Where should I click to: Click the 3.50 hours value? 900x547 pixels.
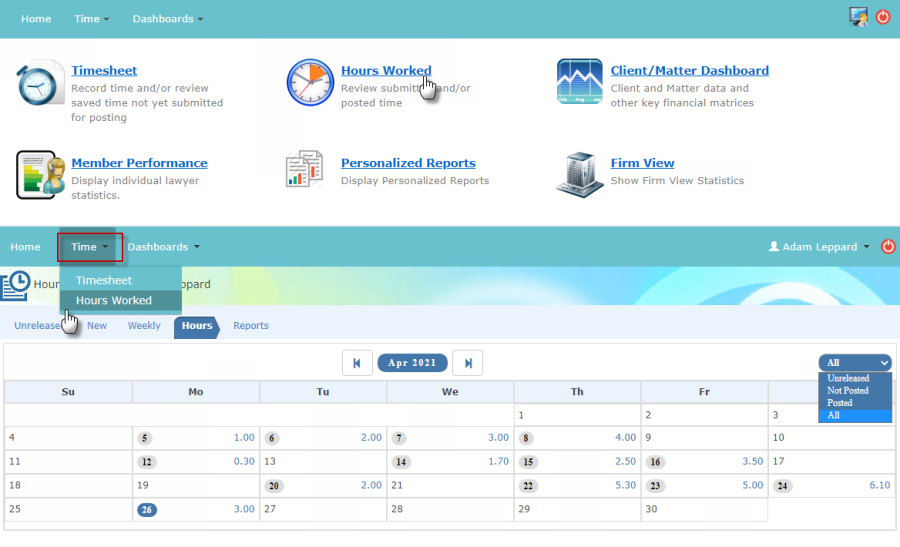coord(752,461)
